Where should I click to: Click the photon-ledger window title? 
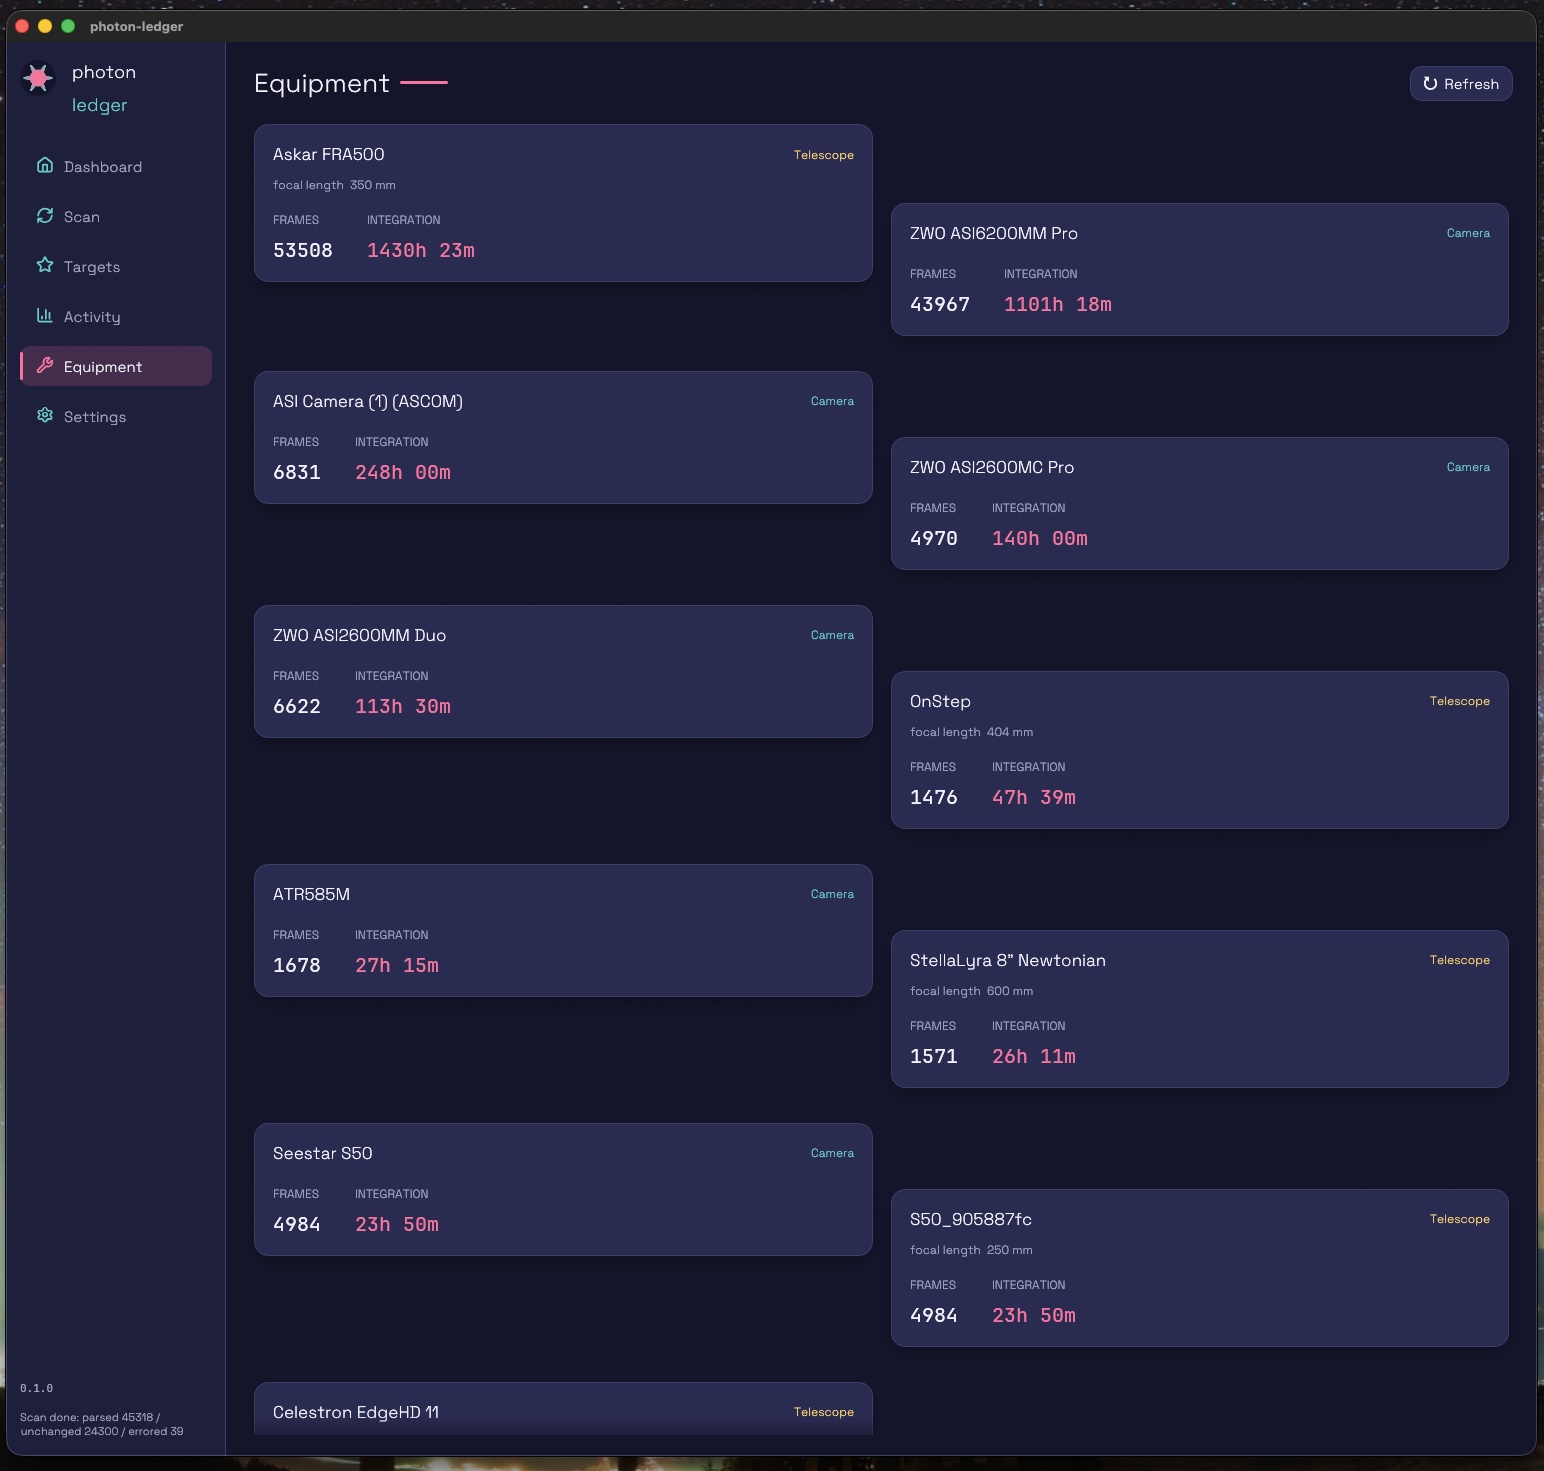point(136,26)
